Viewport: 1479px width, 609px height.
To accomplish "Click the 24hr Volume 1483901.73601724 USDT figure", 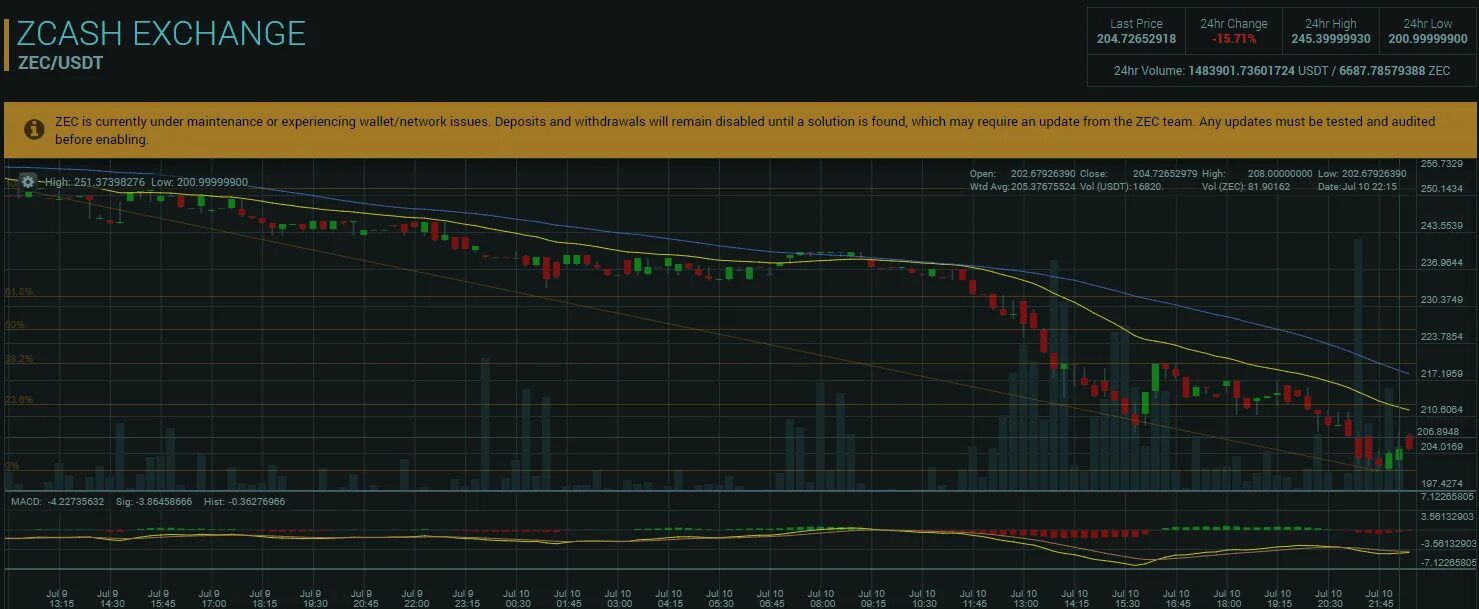I will click(x=1256, y=71).
